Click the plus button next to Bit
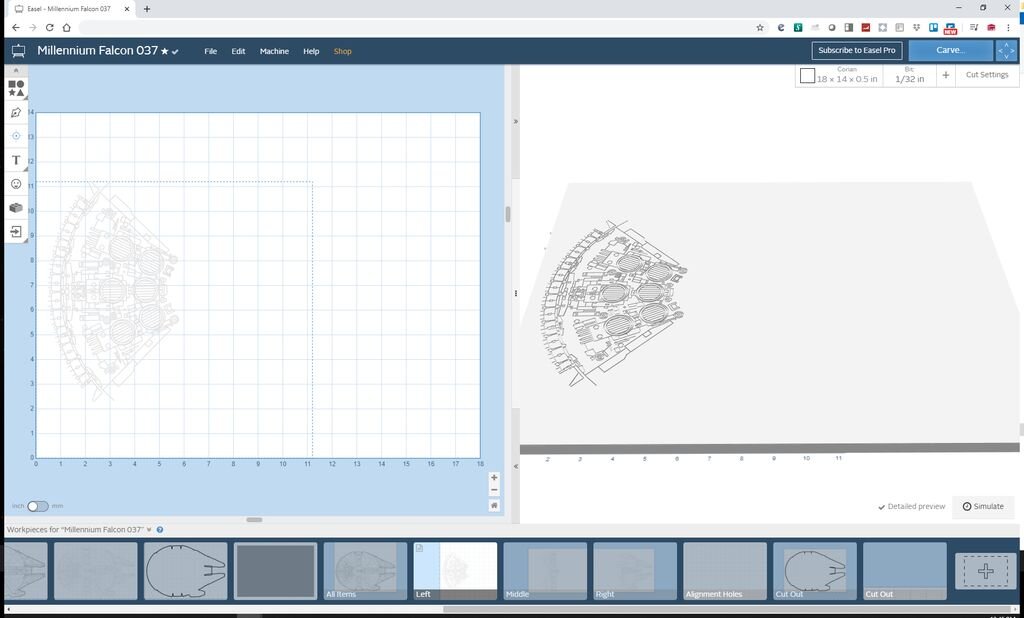This screenshot has height=618, width=1024. coord(946,75)
